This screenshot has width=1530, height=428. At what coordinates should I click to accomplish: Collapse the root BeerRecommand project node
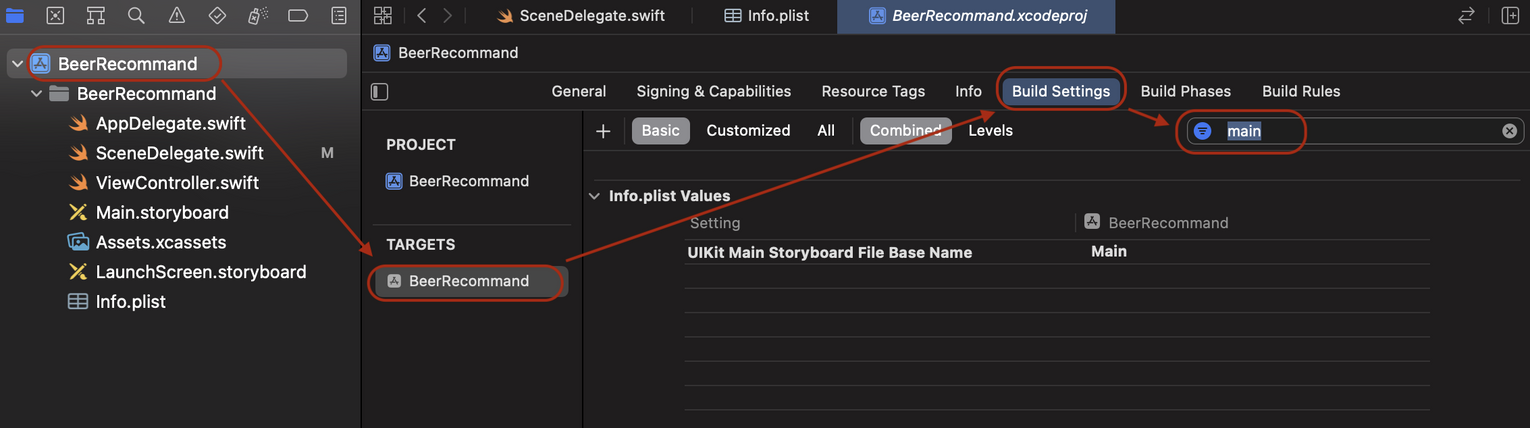pos(16,64)
